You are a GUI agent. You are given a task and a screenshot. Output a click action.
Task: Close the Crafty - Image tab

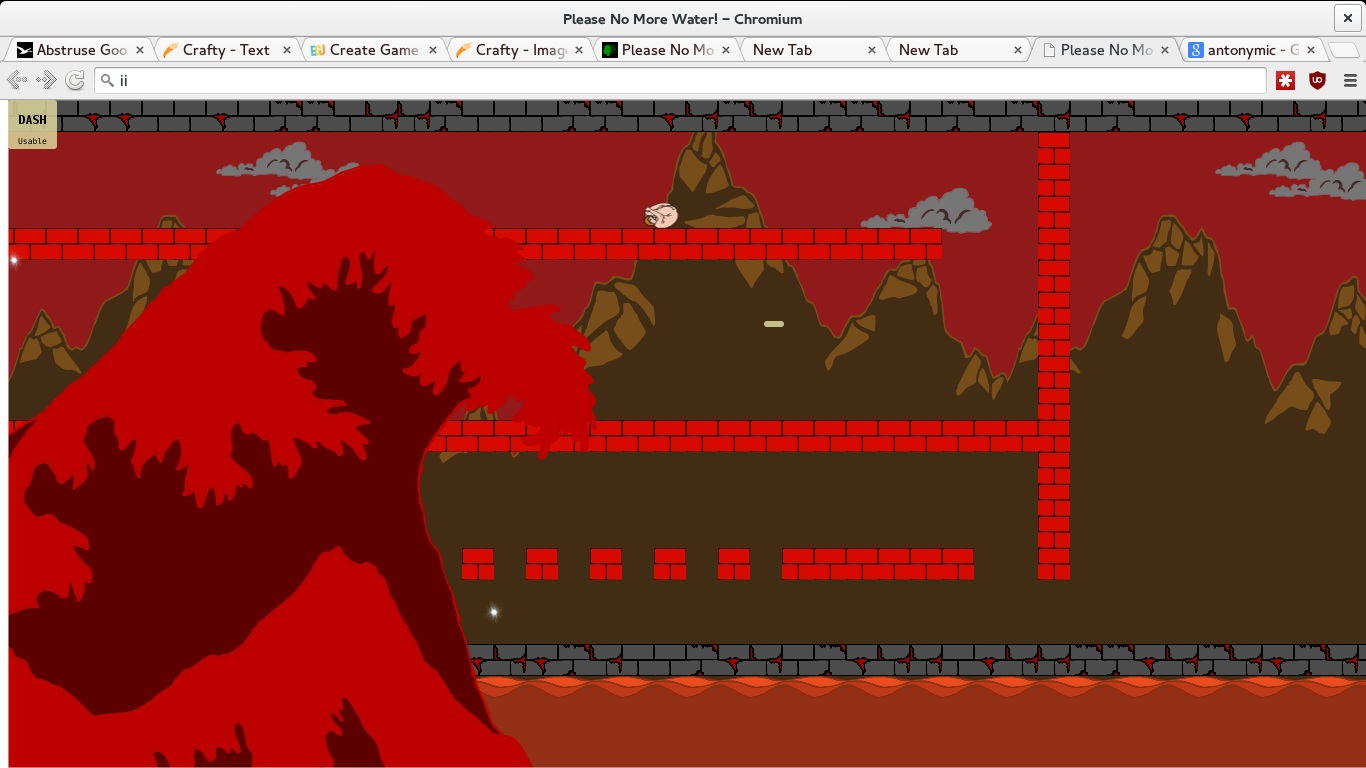pos(579,50)
